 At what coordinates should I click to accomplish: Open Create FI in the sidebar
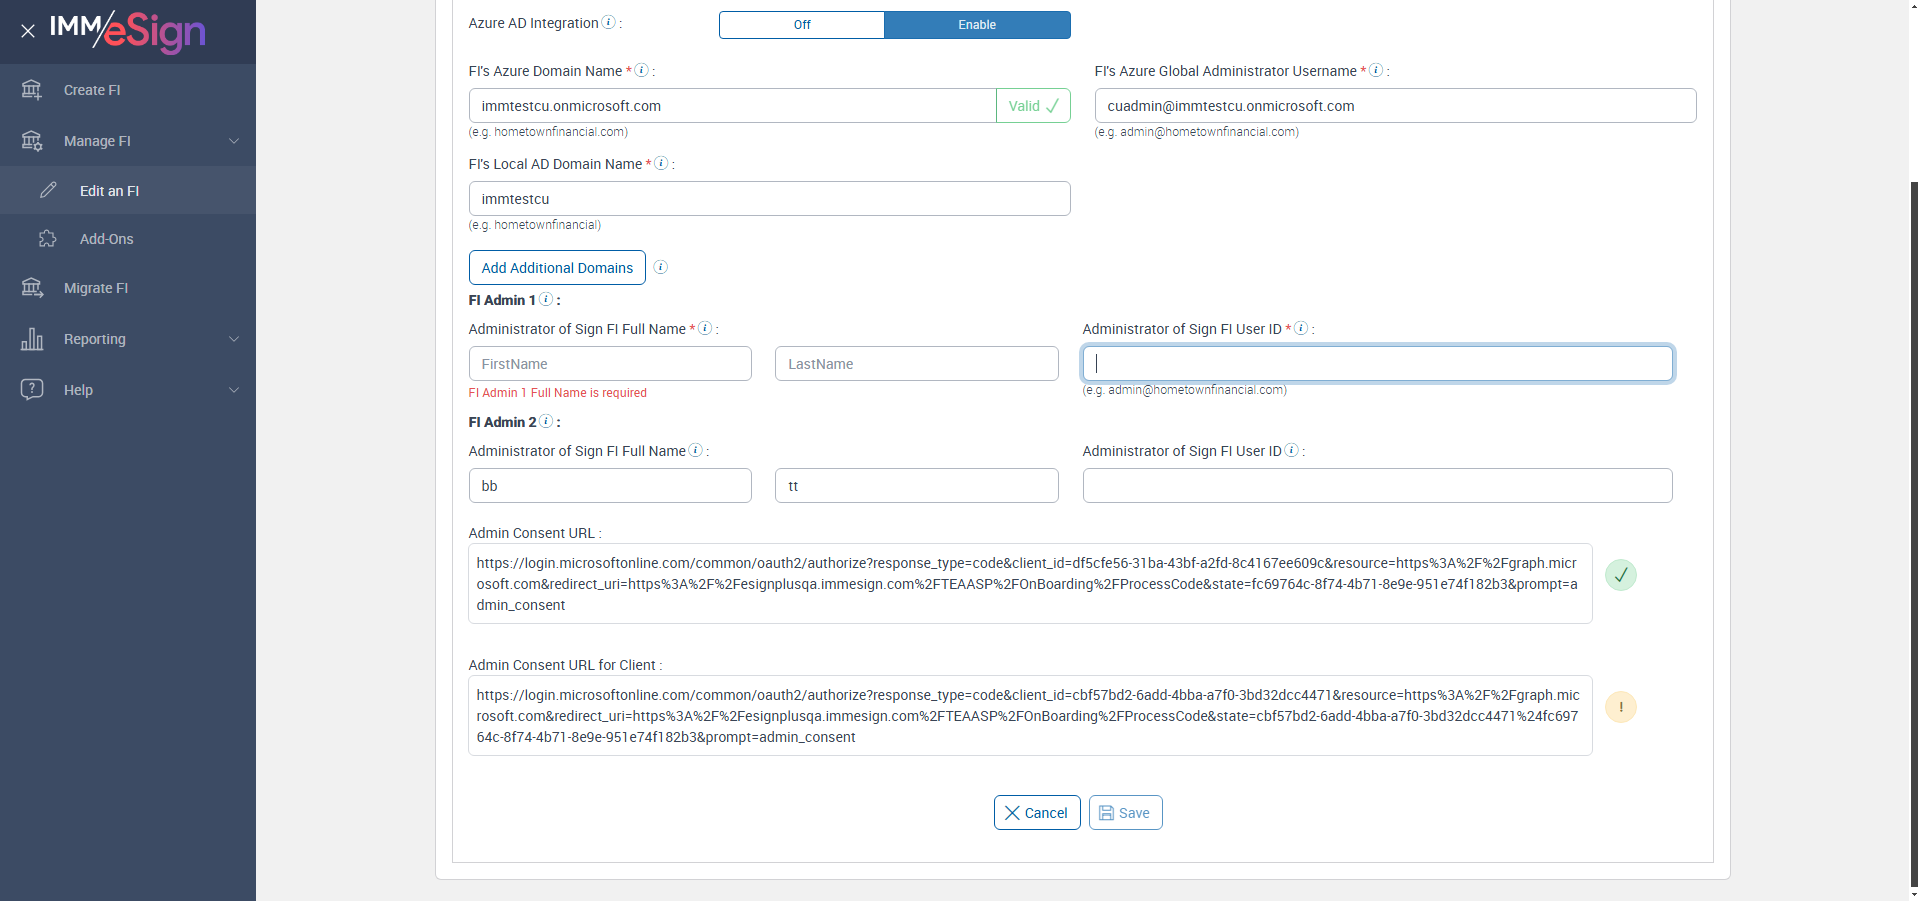click(x=92, y=90)
